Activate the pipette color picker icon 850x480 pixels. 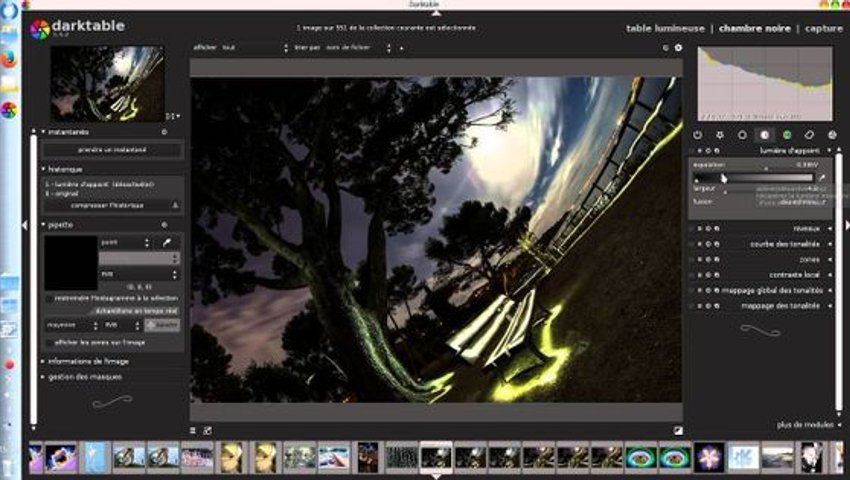[167, 242]
